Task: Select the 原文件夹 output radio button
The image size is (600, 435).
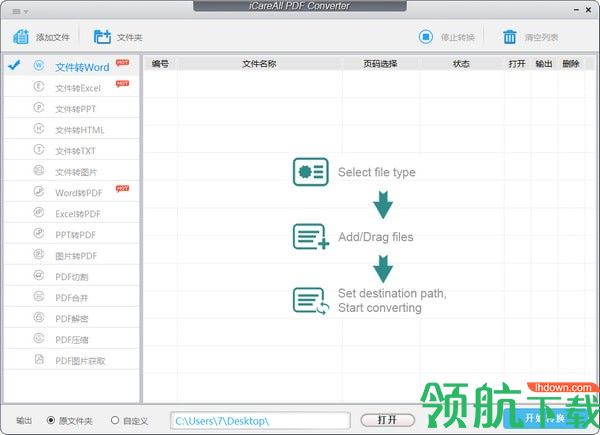Action: pyautogui.click(x=51, y=420)
